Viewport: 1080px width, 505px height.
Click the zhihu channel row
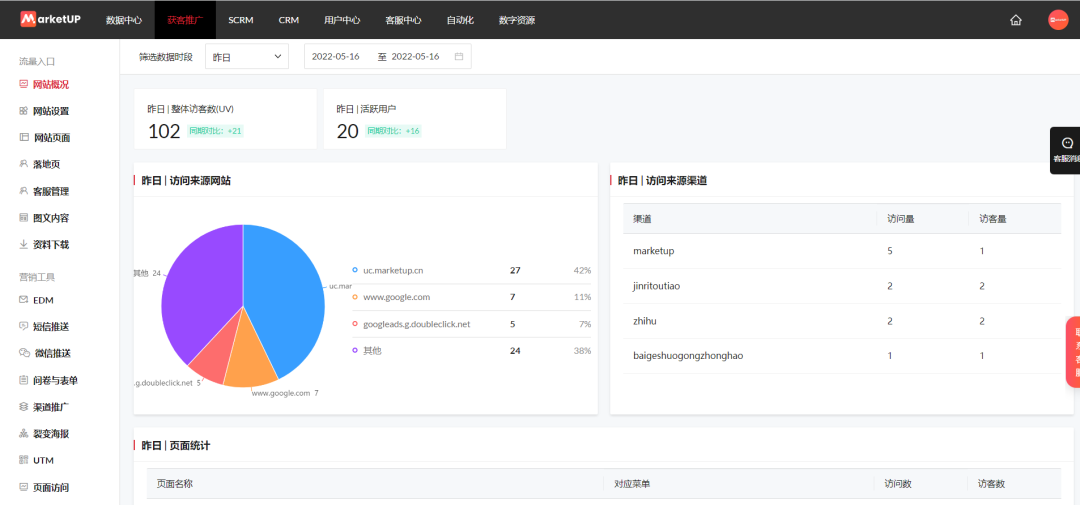842,321
